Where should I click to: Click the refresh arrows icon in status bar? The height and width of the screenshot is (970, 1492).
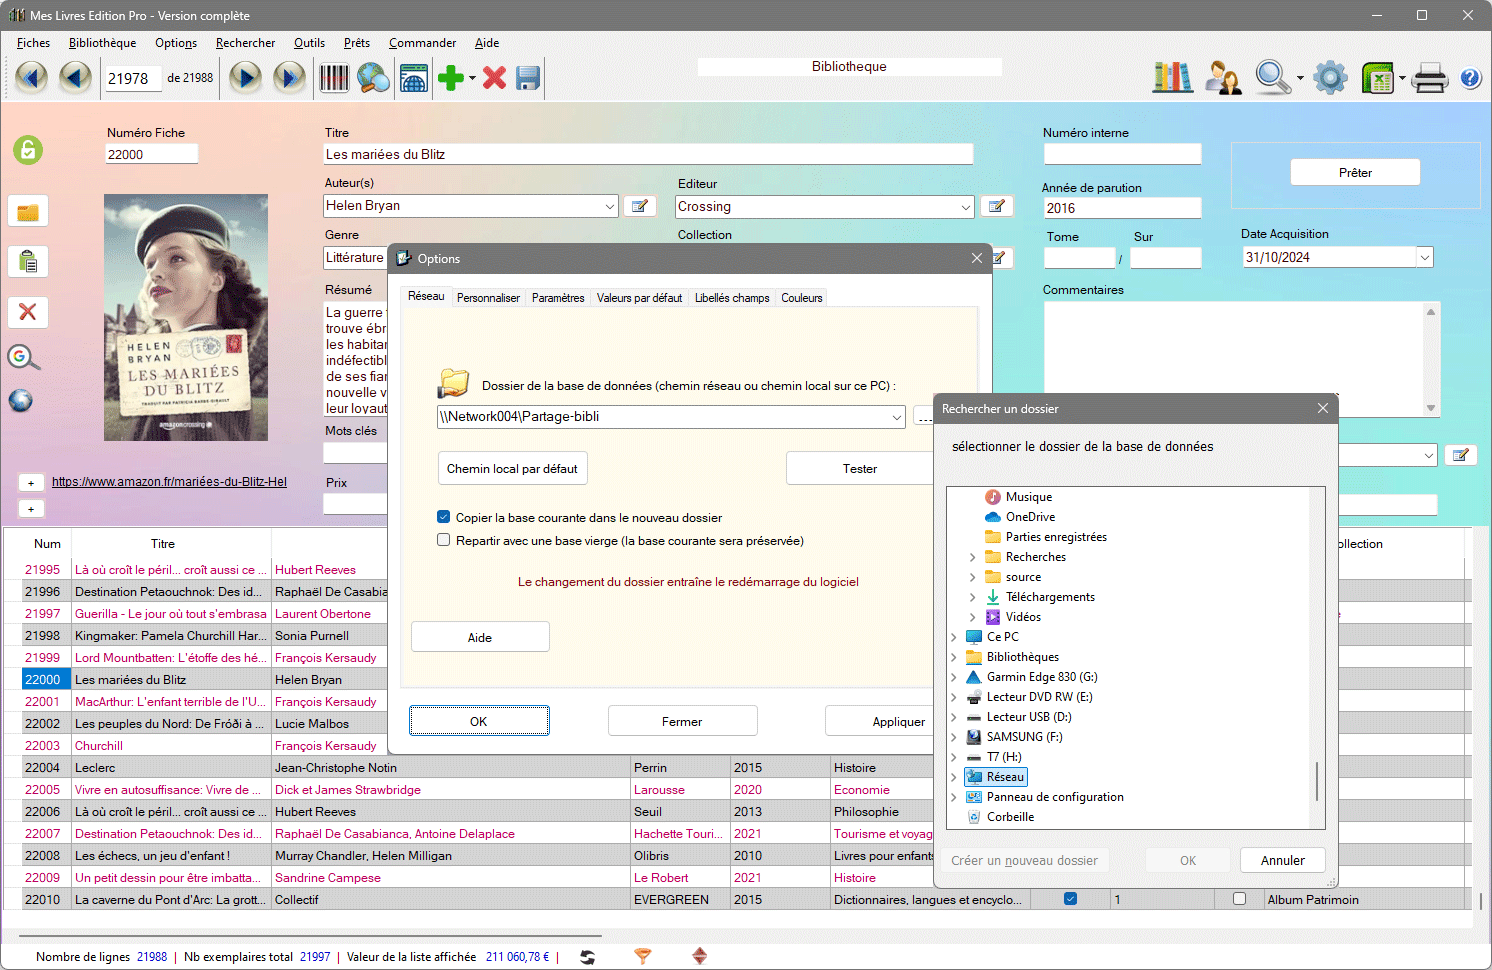point(587,957)
